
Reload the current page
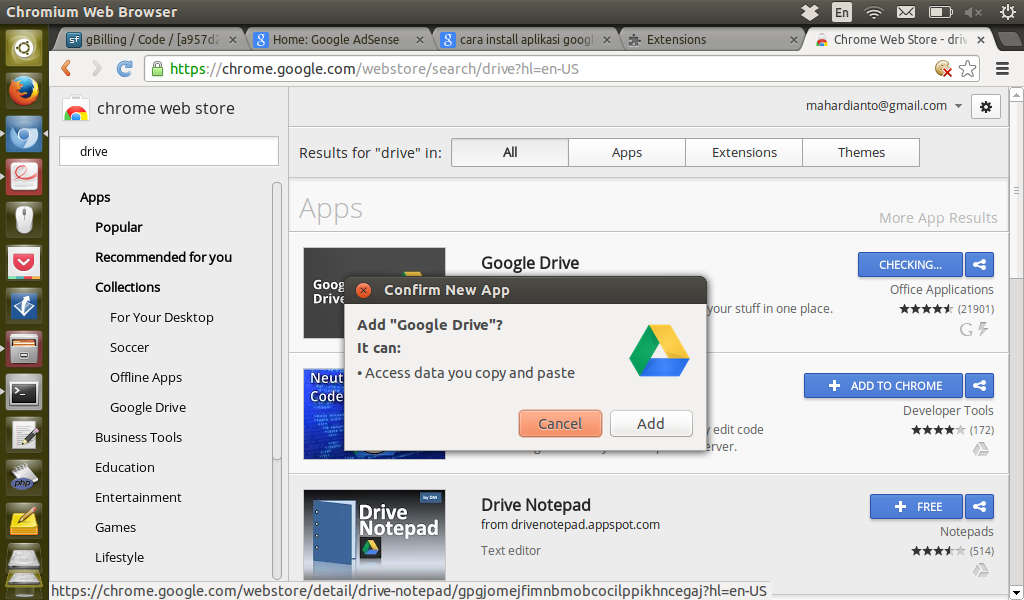pyautogui.click(x=125, y=69)
